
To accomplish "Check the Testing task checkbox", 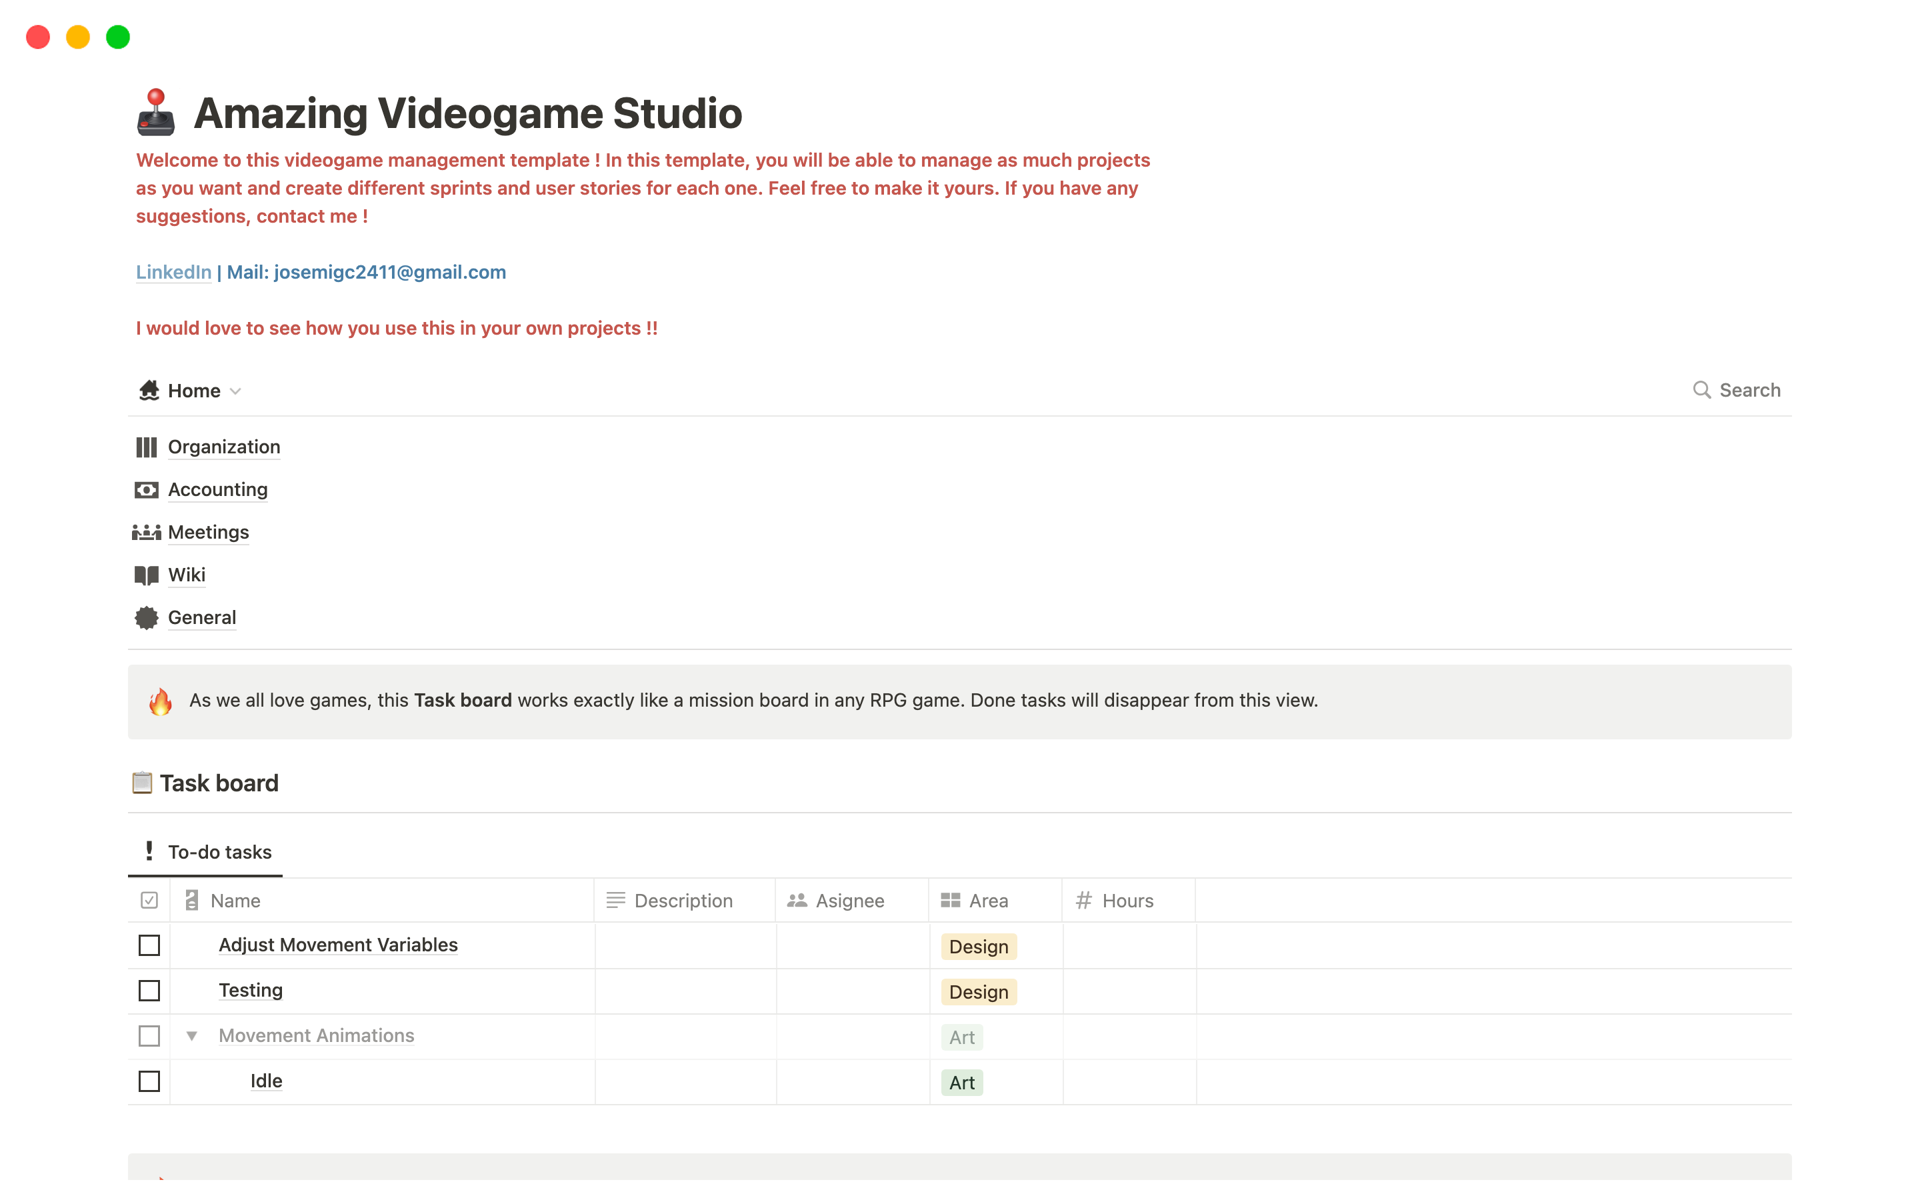I will point(149,991).
